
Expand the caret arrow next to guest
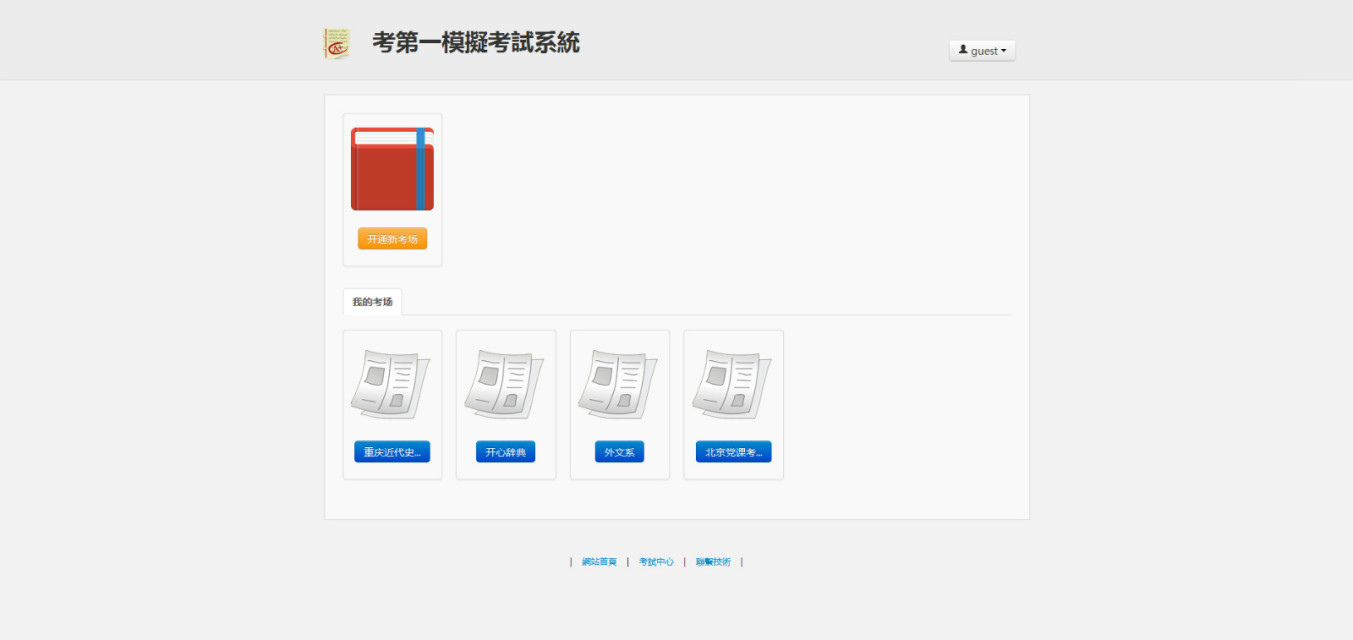[1003, 51]
